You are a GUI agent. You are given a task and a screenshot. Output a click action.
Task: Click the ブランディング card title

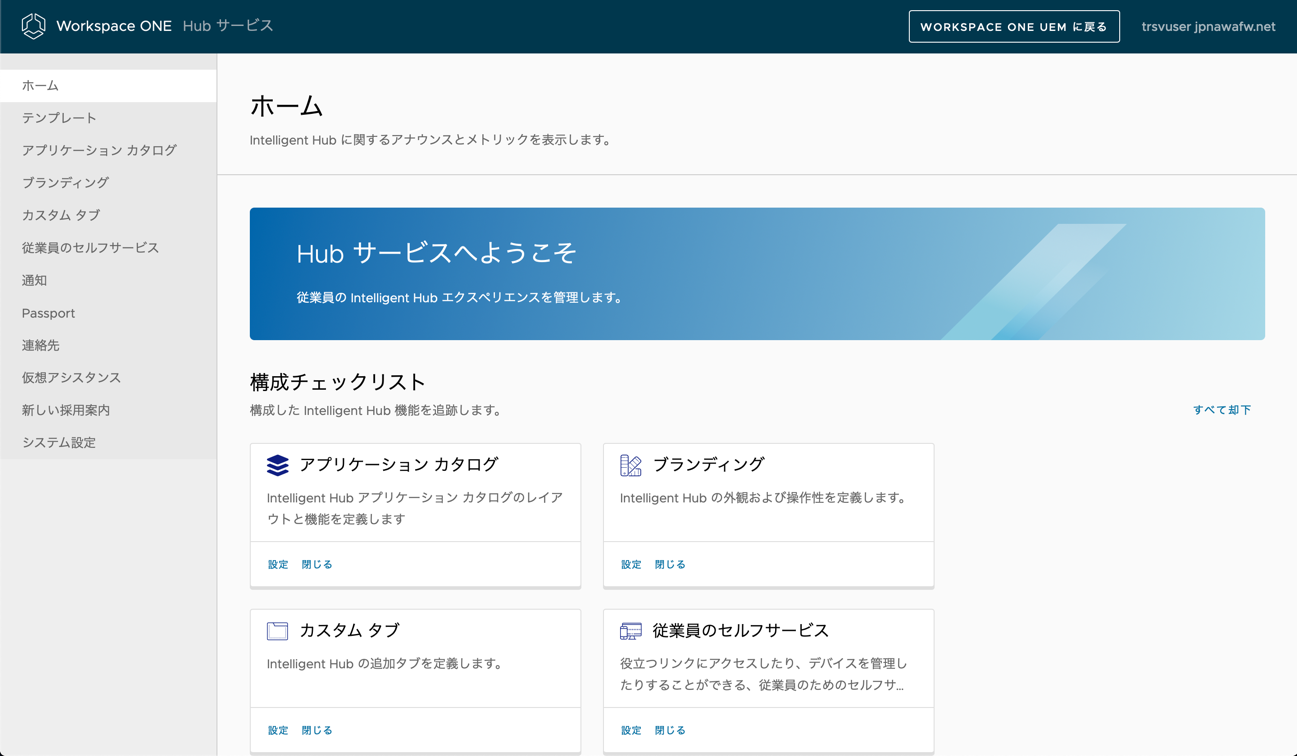pos(708,465)
